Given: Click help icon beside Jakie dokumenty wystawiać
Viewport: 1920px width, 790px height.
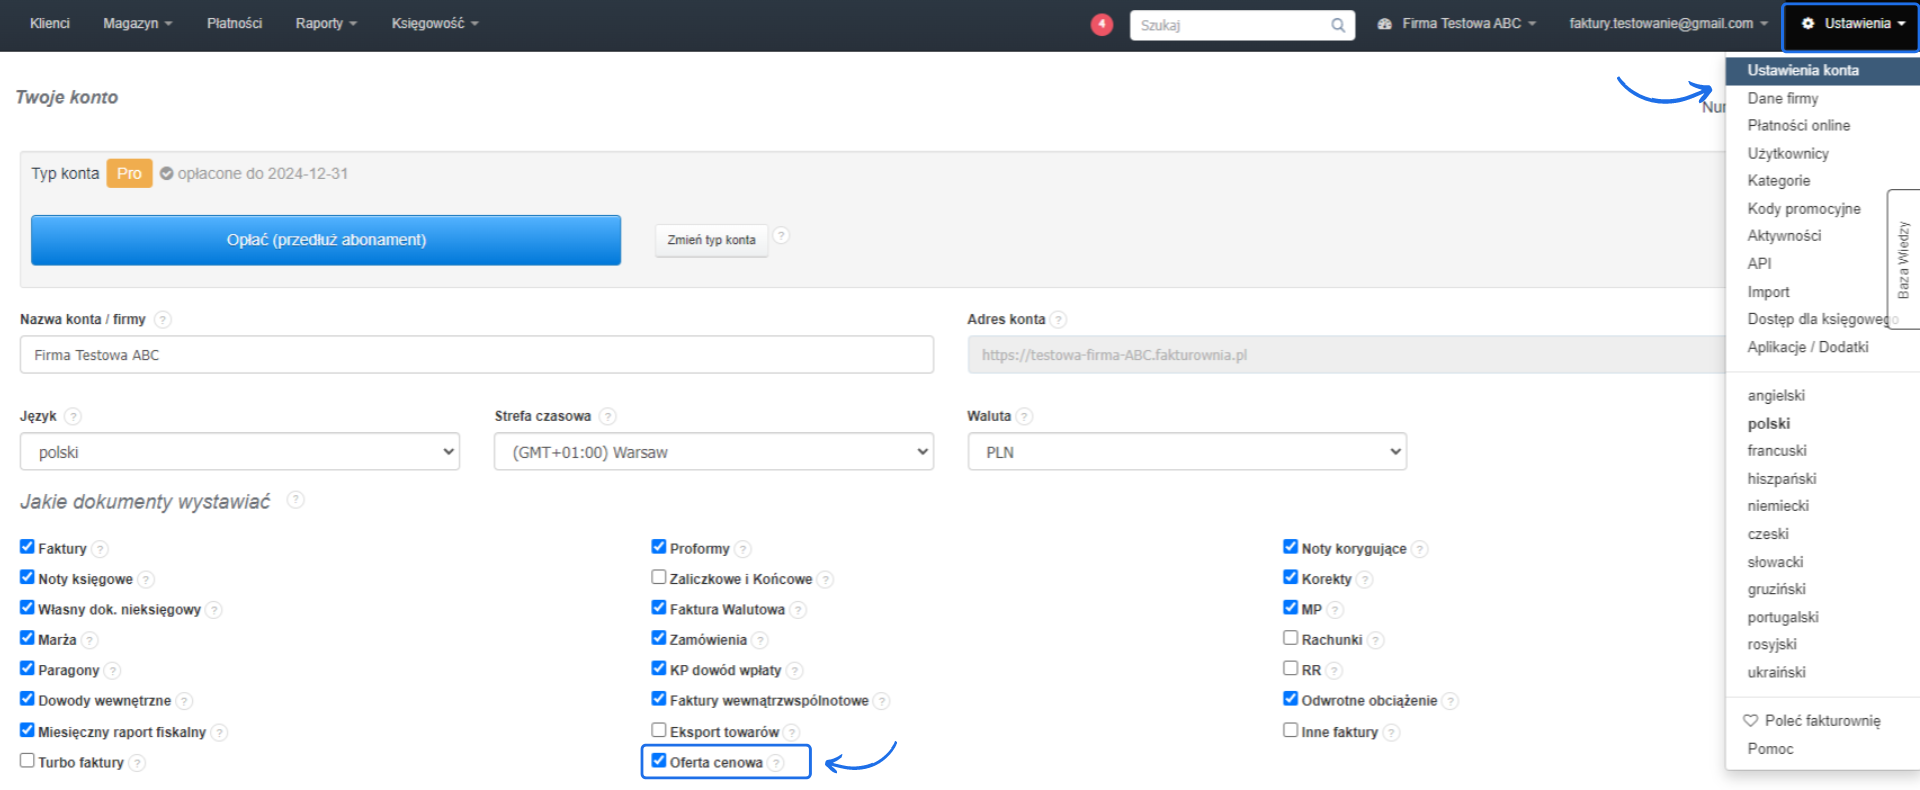Looking at the screenshot, I should click(295, 500).
